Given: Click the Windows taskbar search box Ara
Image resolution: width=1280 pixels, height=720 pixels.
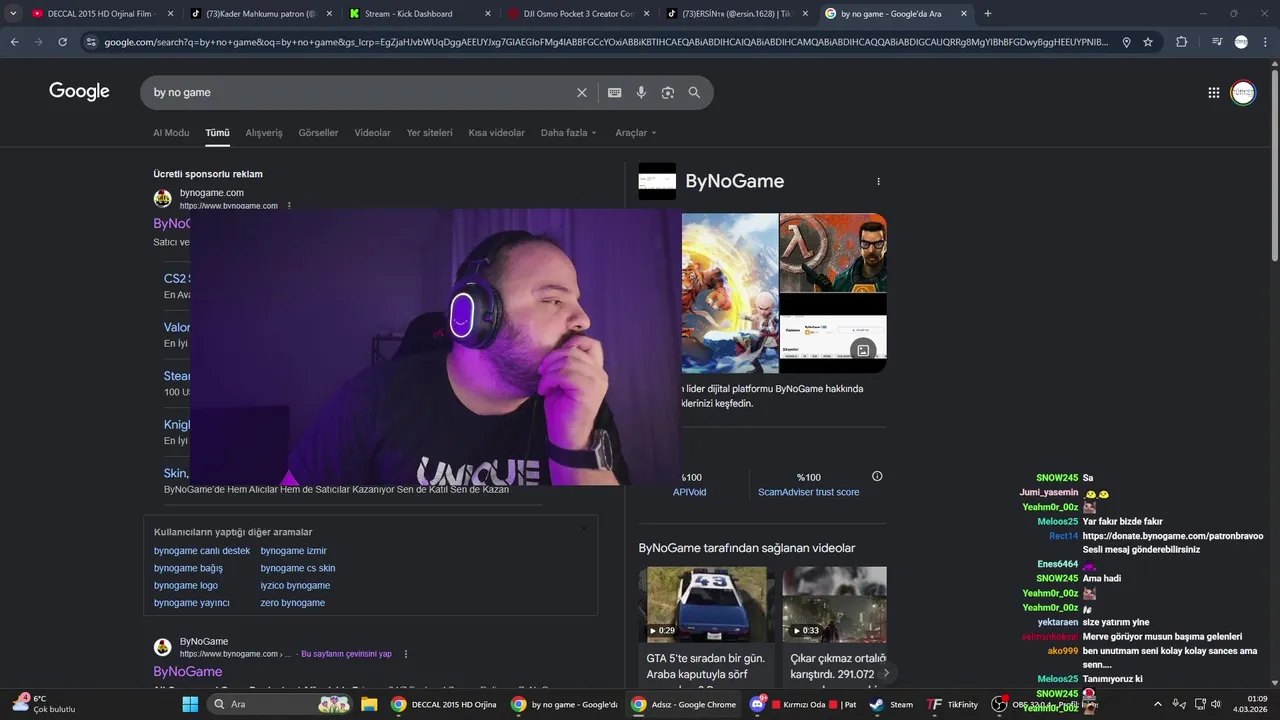Looking at the screenshot, I should click(280, 704).
